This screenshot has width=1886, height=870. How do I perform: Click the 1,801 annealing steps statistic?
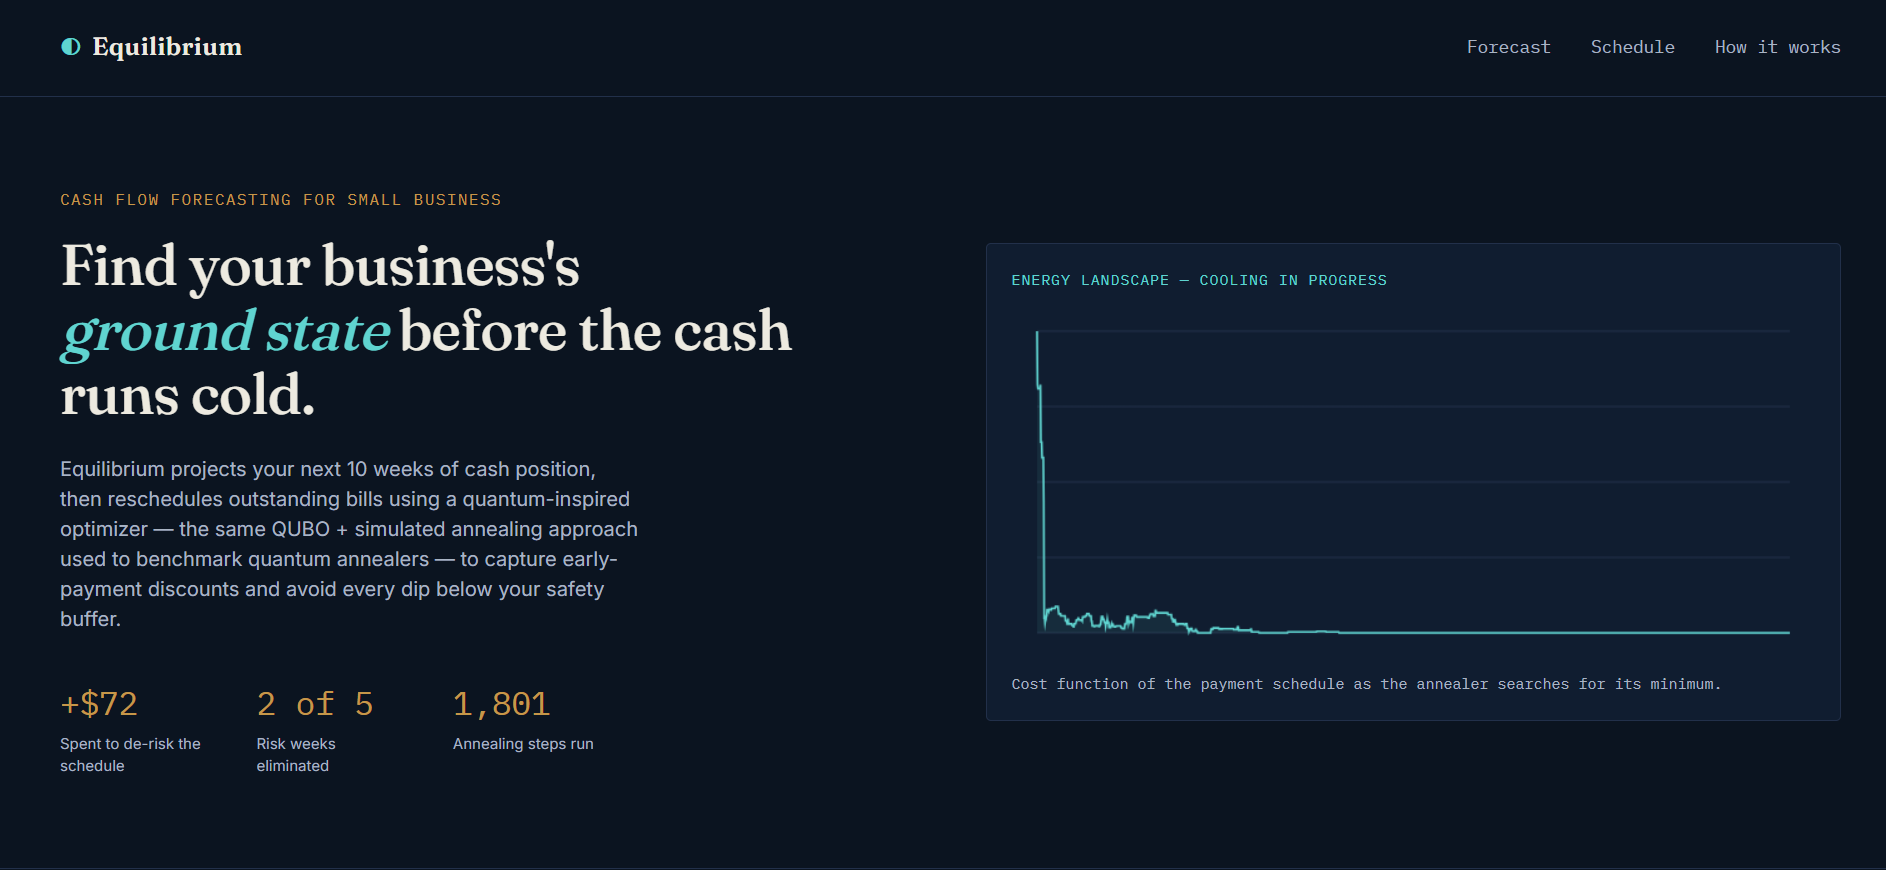[x=501, y=704]
